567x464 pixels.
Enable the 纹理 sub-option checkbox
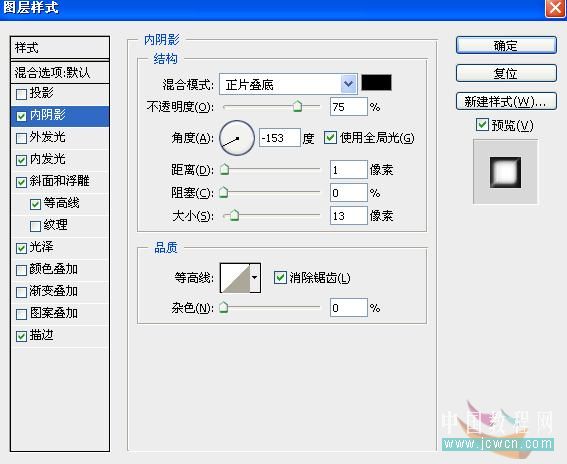pos(35,226)
